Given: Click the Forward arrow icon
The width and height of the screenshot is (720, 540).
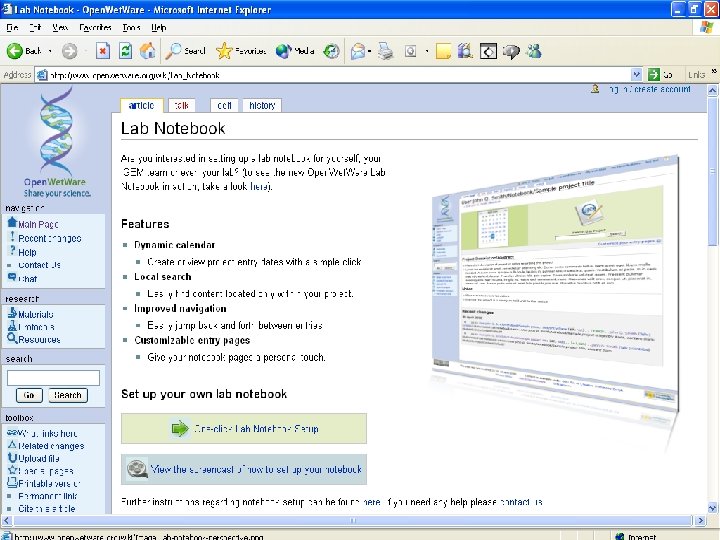Looking at the screenshot, I should click(69, 51).
